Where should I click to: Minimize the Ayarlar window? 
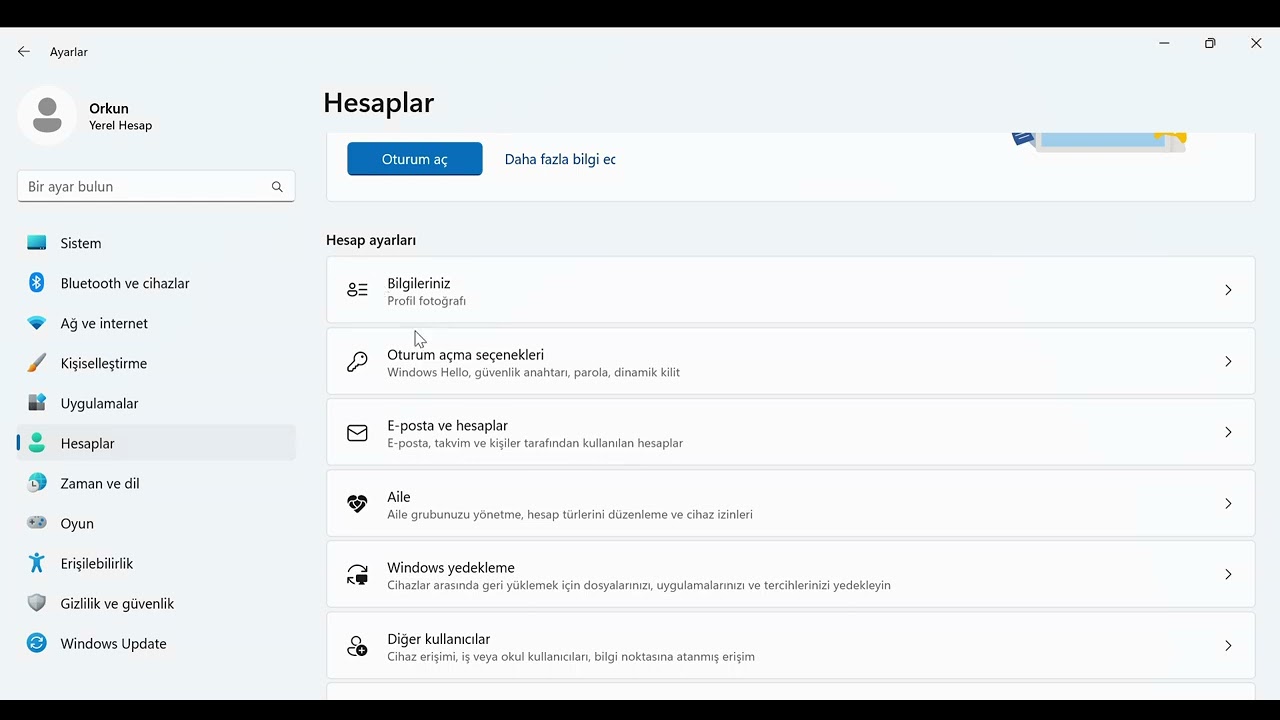coord(1164,43)
